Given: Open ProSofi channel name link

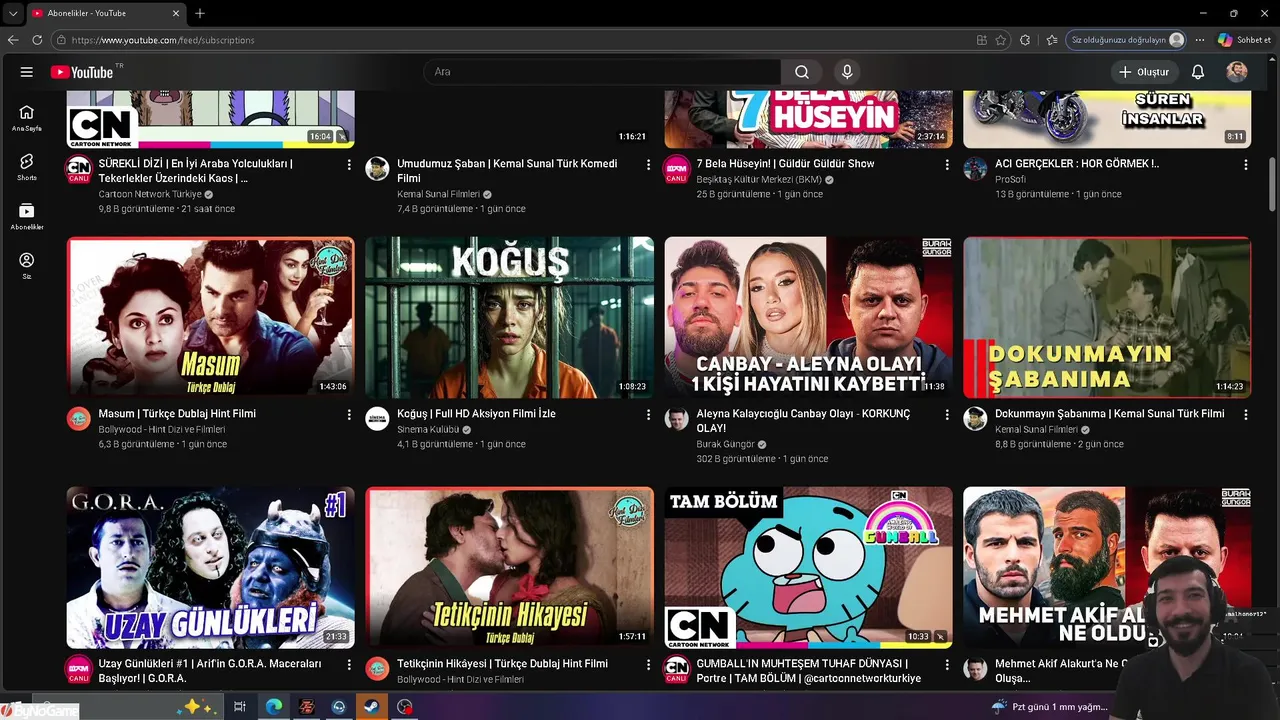Looking at the screenshot, I should click(1010, 179).
